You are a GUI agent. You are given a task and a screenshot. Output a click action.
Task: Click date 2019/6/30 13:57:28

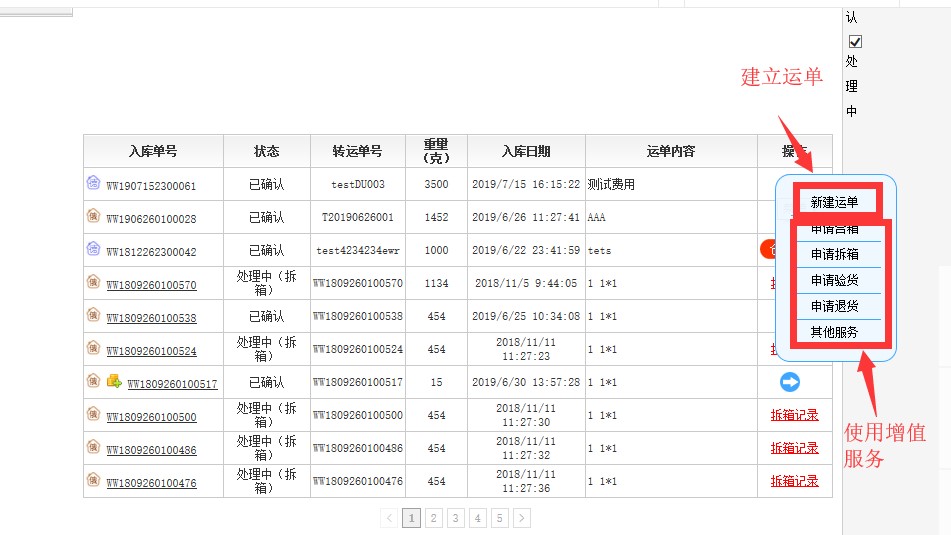[526, 382]
